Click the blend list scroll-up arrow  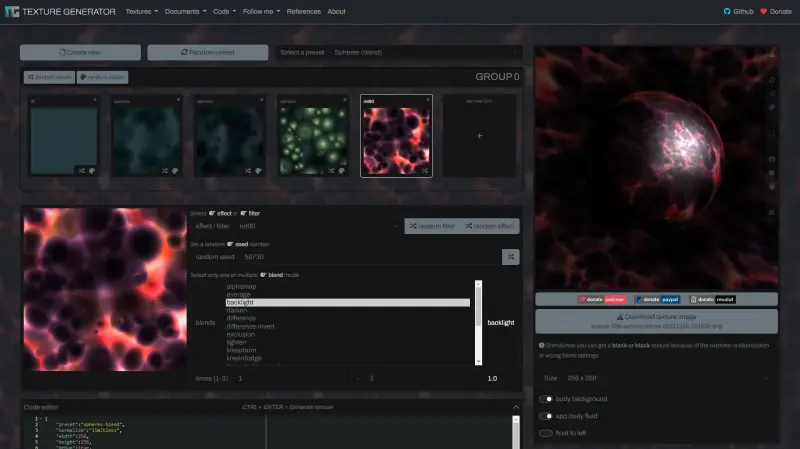point(478,283)
